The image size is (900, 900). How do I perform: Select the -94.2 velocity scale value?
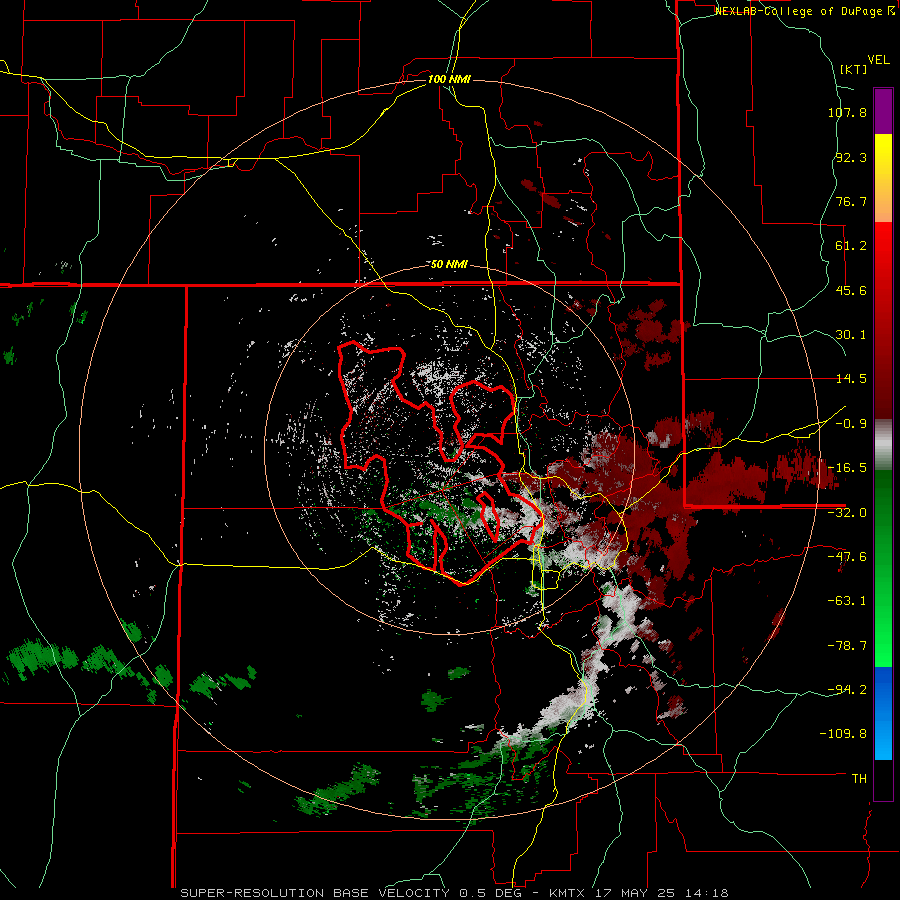[847, 690]
